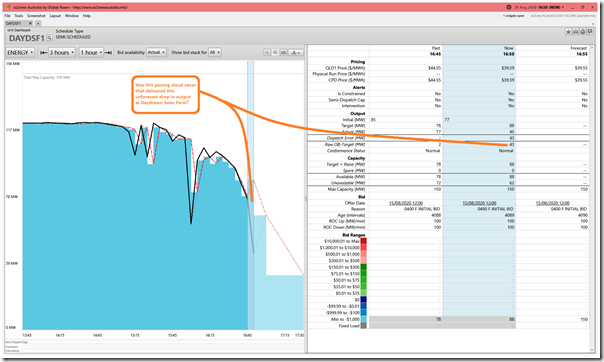Click the Max Capacity (MW) row label
The image size is (604, 362).
pyautogui.click(x=346, y=189)
